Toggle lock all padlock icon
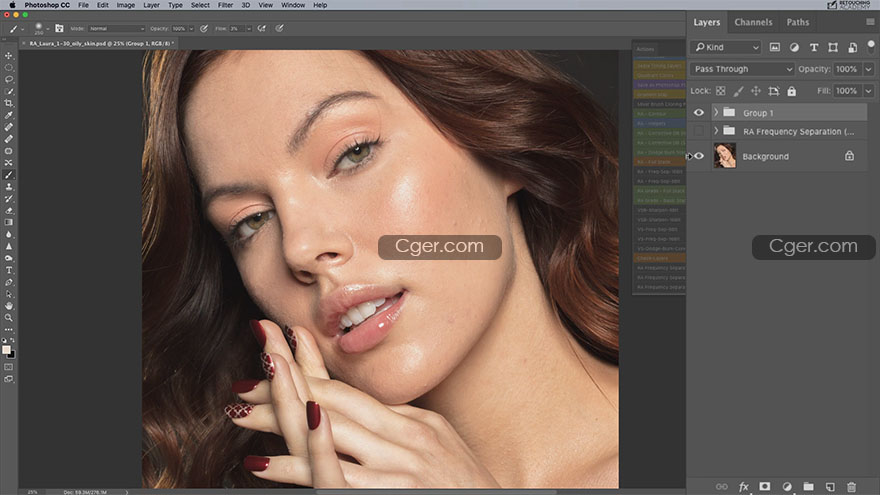The height and width of the screenshot is (495, 880). click(x=791, y=91)
